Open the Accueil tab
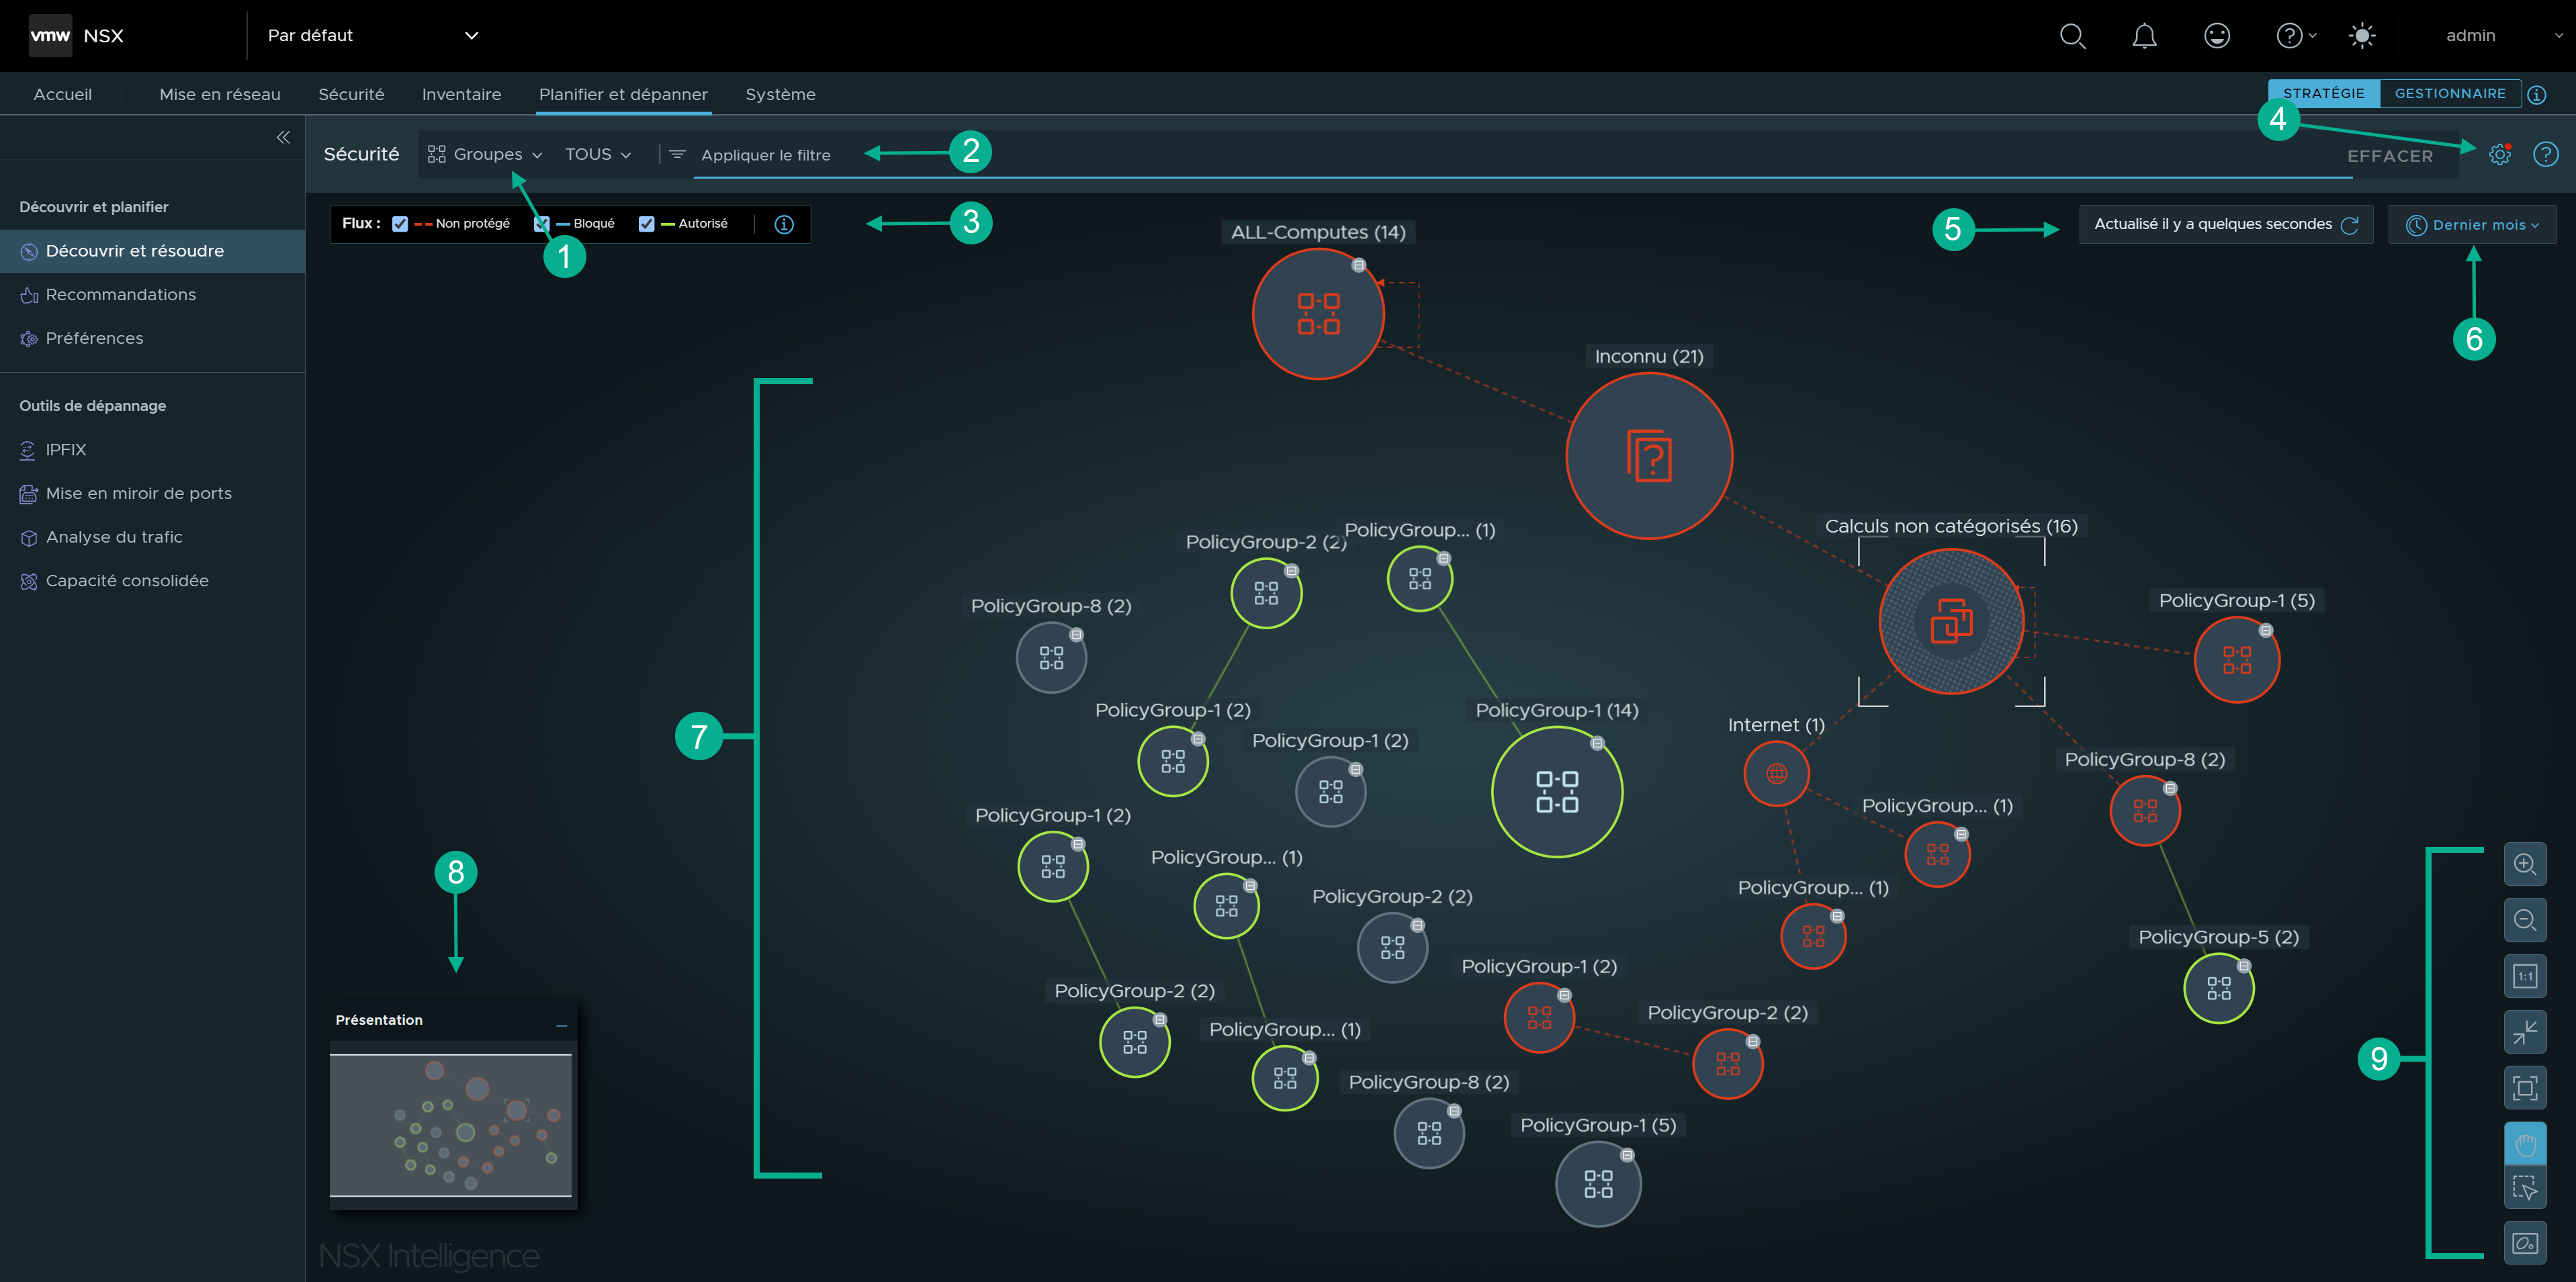The image size is (2576, 1282). point(63,94)
